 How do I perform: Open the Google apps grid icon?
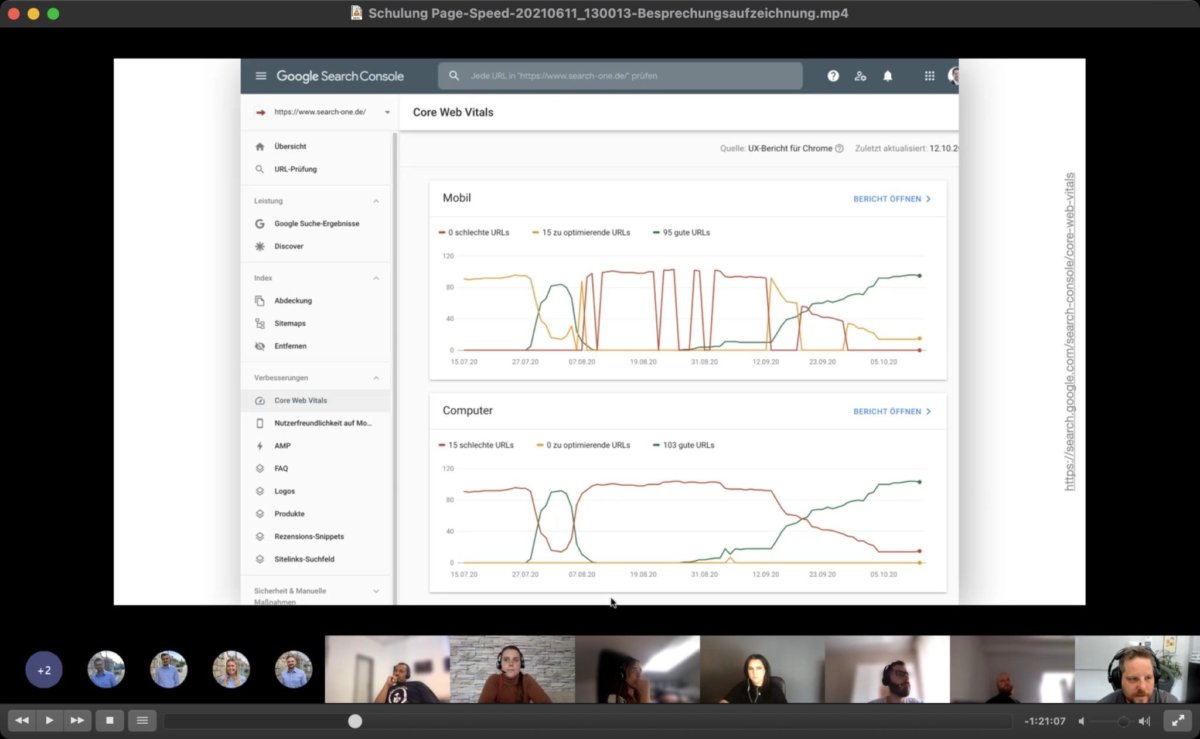[x=929, y=76]
